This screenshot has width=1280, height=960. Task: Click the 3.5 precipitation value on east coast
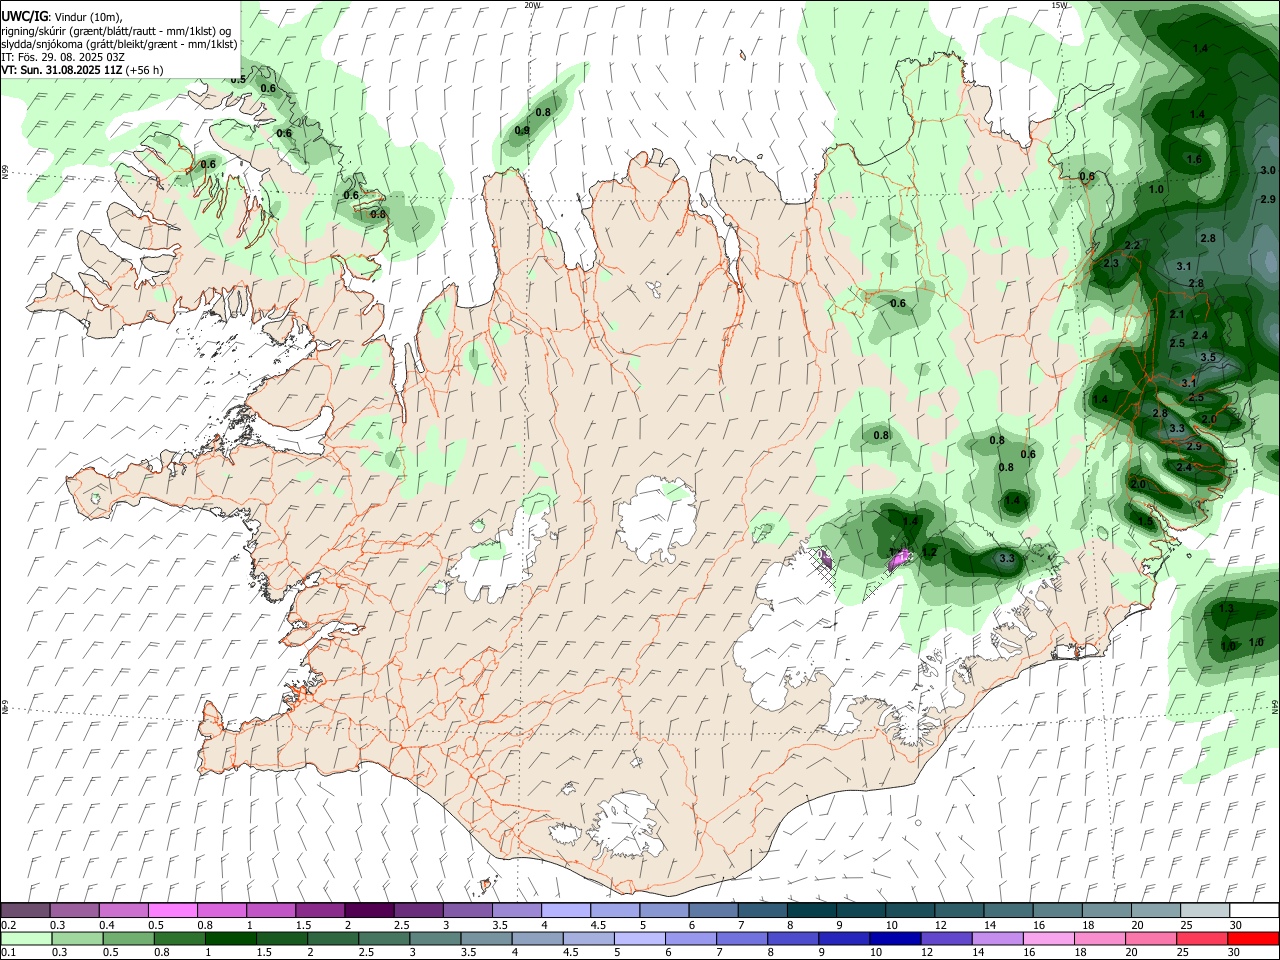(x=1208, y=357)
